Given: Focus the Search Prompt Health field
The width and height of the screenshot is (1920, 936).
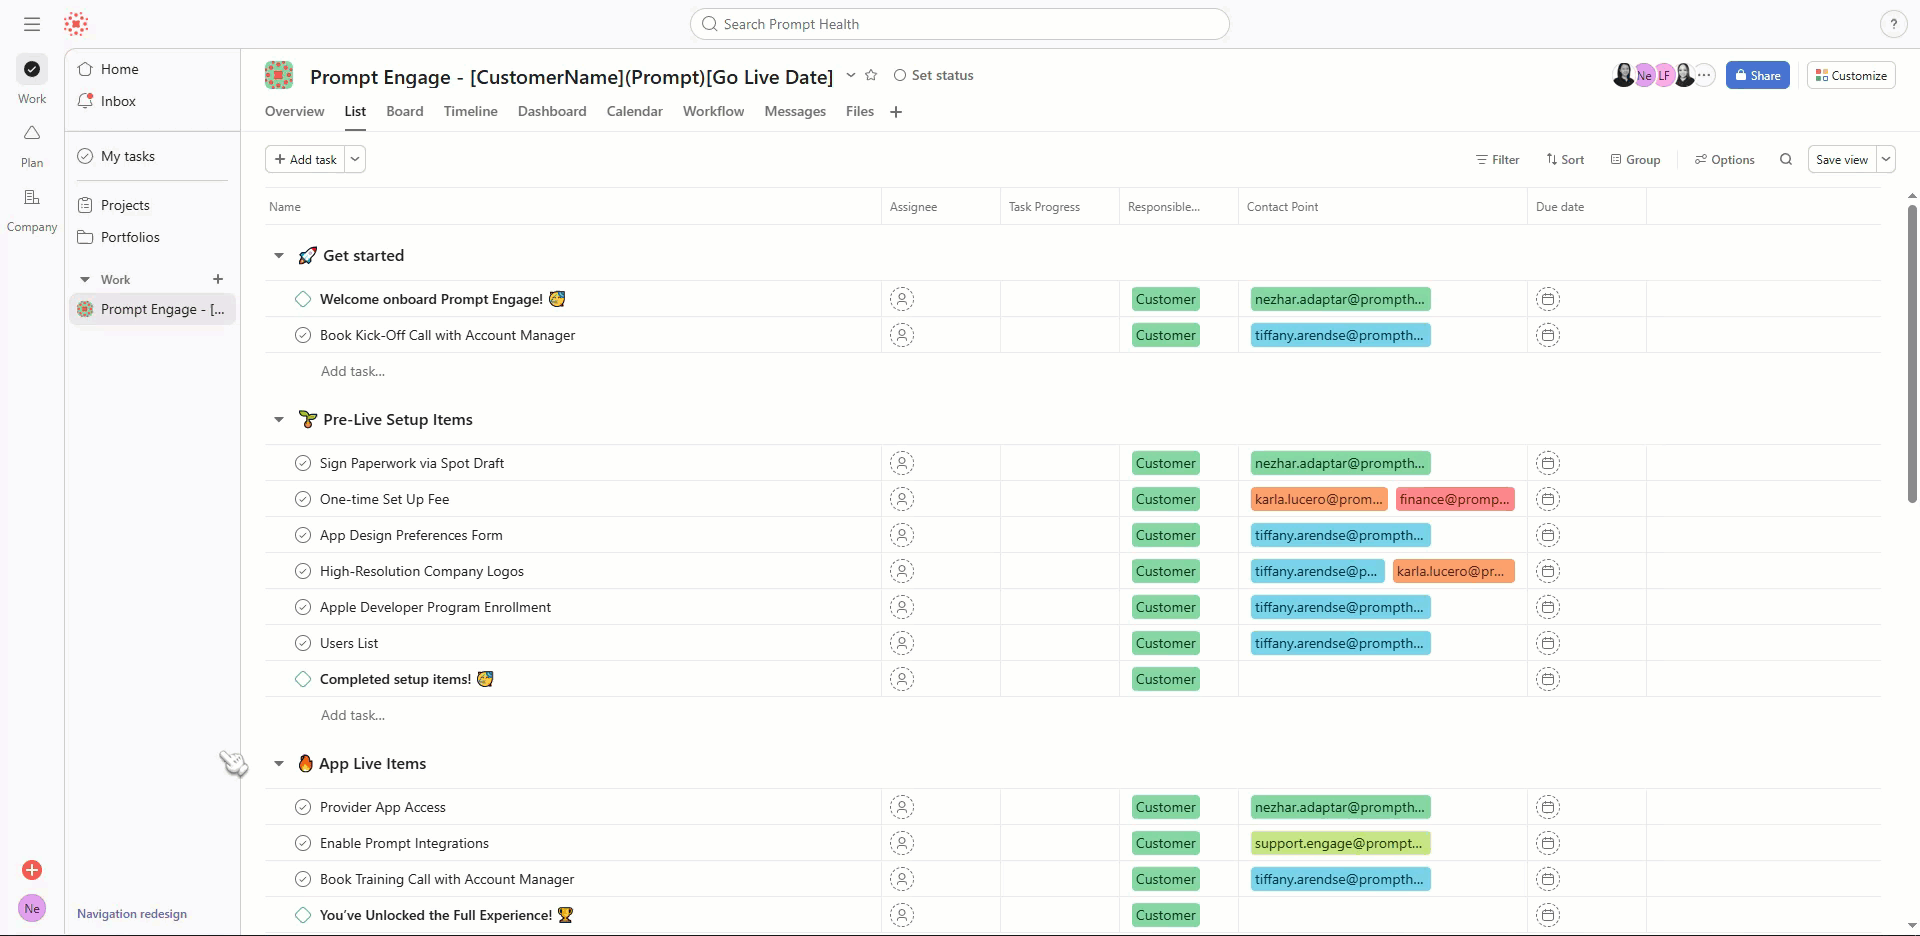Looking at the screenshot, I should pyautogui.click(x=959, y=24).
